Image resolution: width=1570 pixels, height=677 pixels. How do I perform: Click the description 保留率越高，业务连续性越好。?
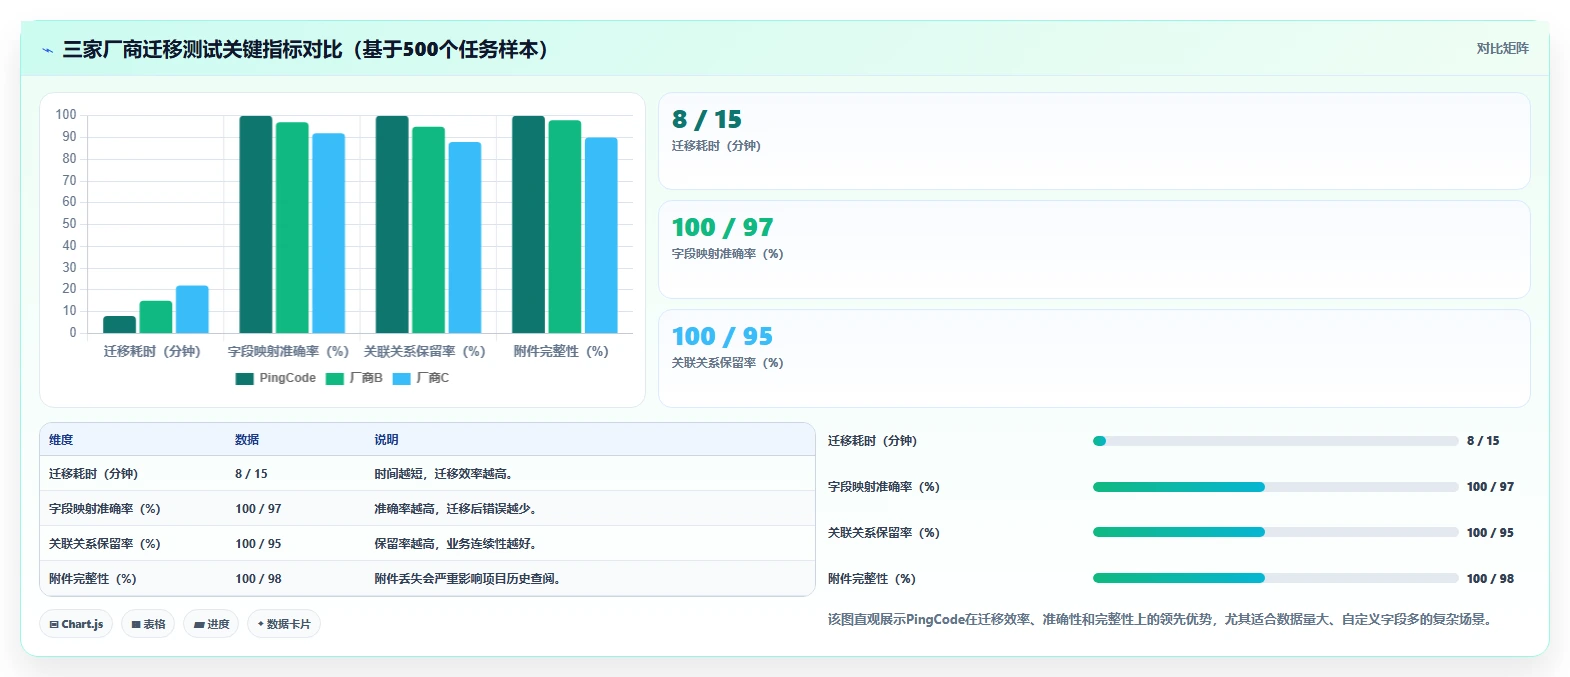tap(457, 544)
